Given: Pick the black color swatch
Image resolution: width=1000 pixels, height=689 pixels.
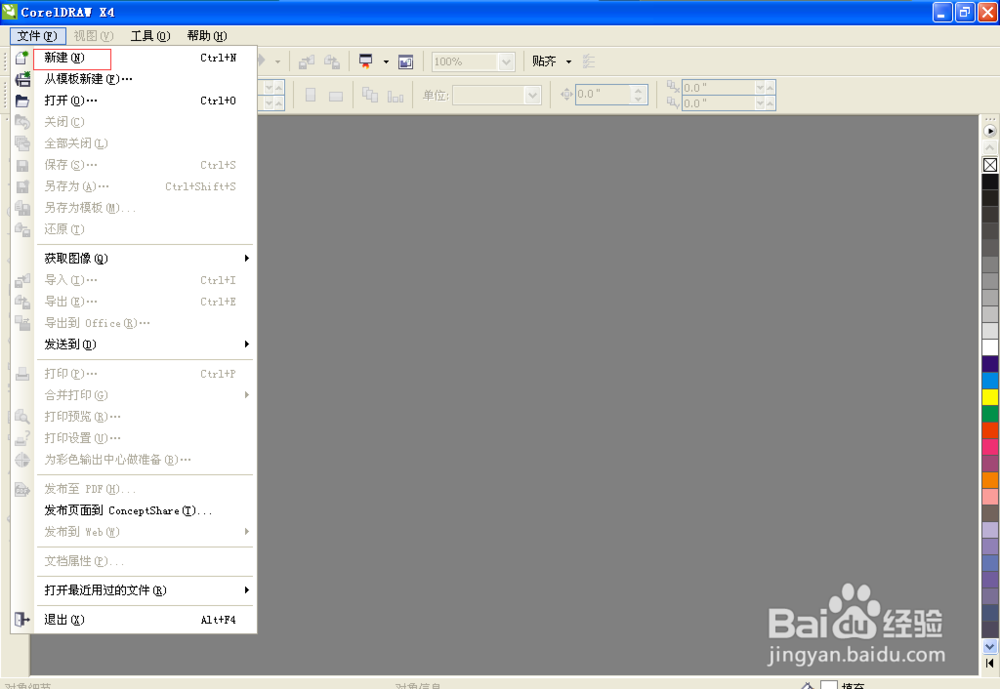Looking at the screenshot, I should point(990,181).
